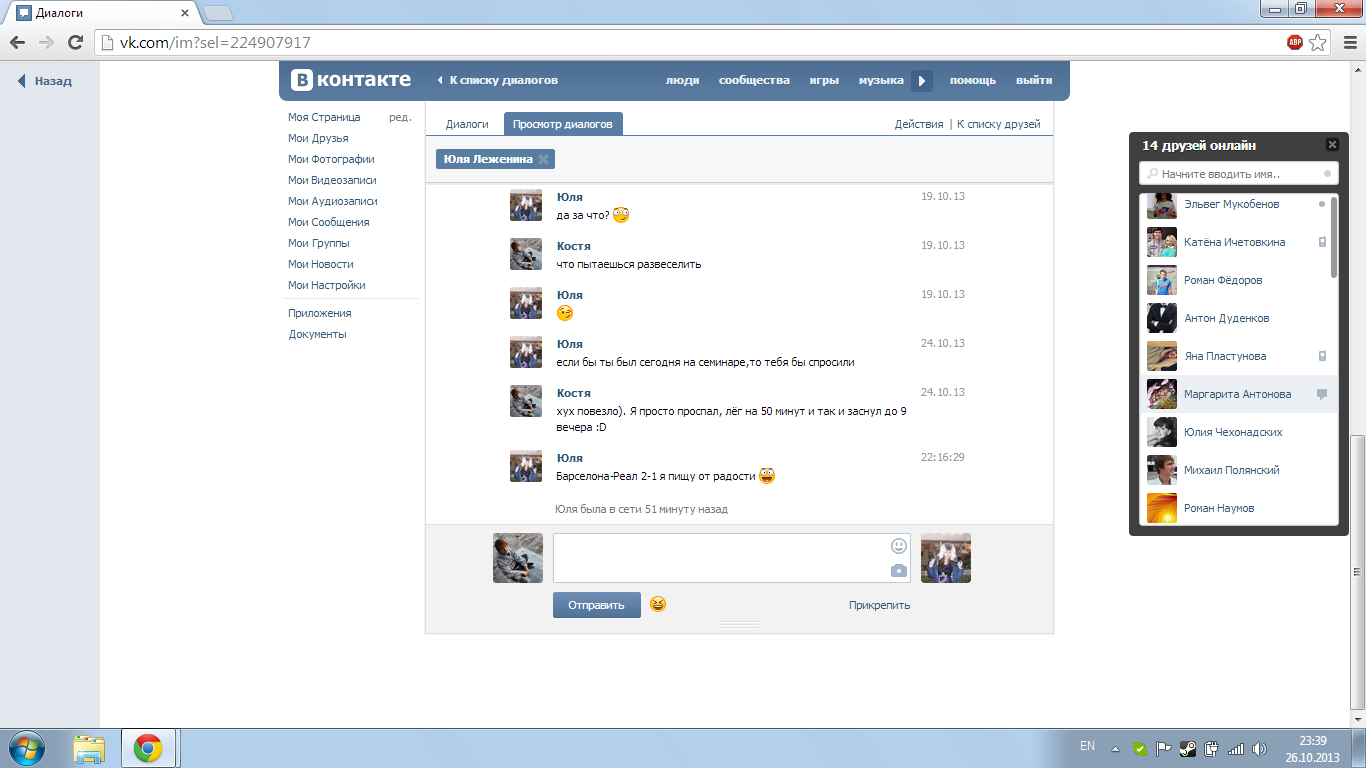
Task: Open Мои Новости in the sidebar
Action: [x=320, y=264]
